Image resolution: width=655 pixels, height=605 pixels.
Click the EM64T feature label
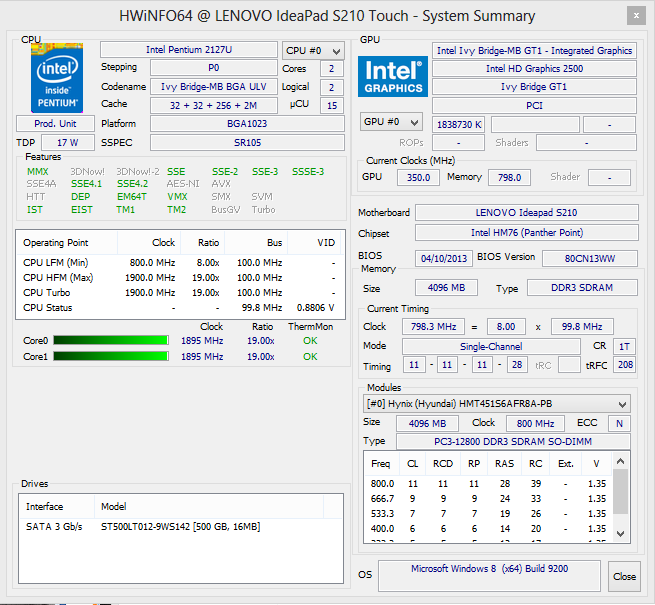[132, 196]
